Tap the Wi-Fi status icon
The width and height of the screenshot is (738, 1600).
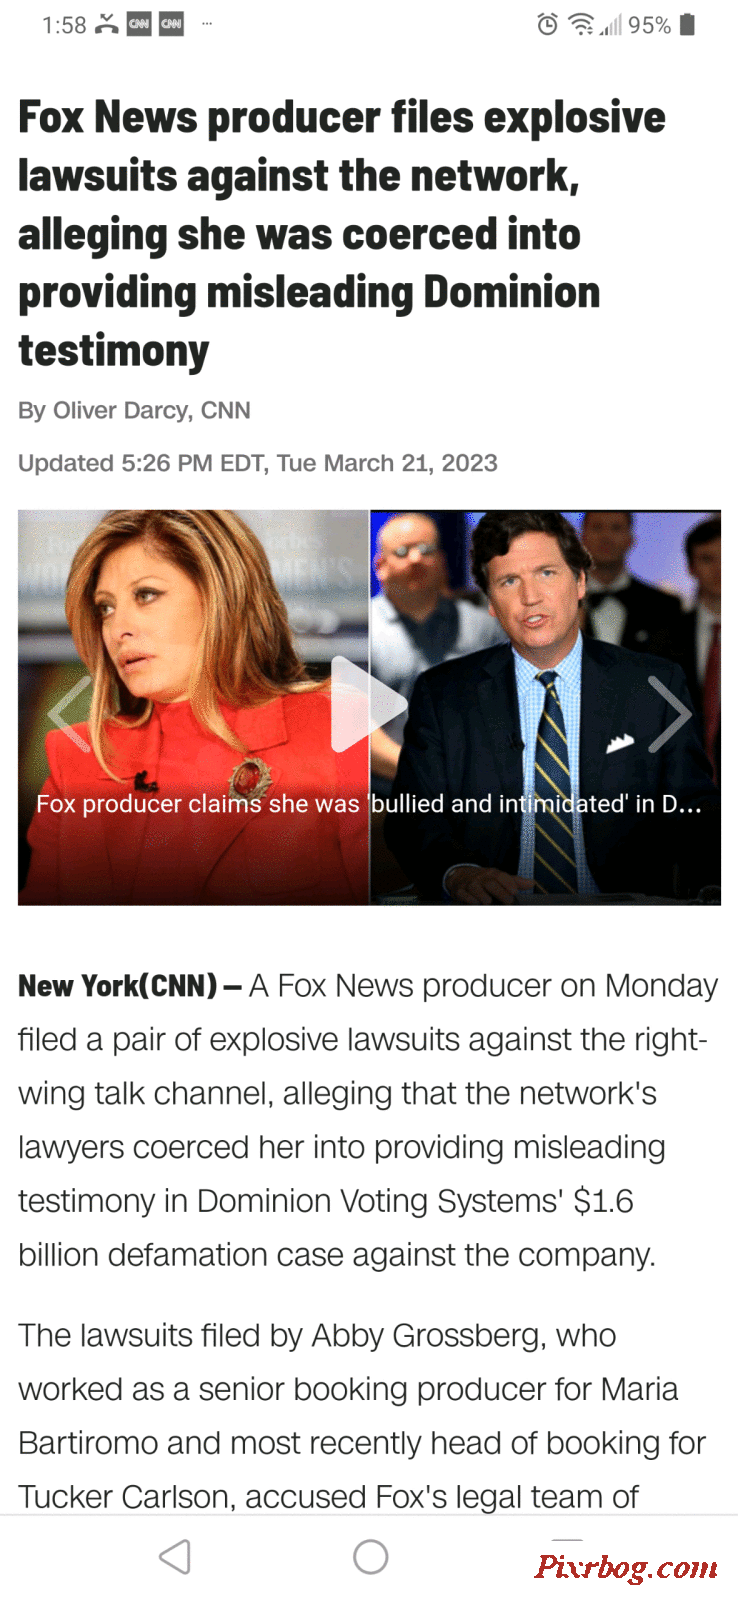pyautogui.click(x=581, y=25)
